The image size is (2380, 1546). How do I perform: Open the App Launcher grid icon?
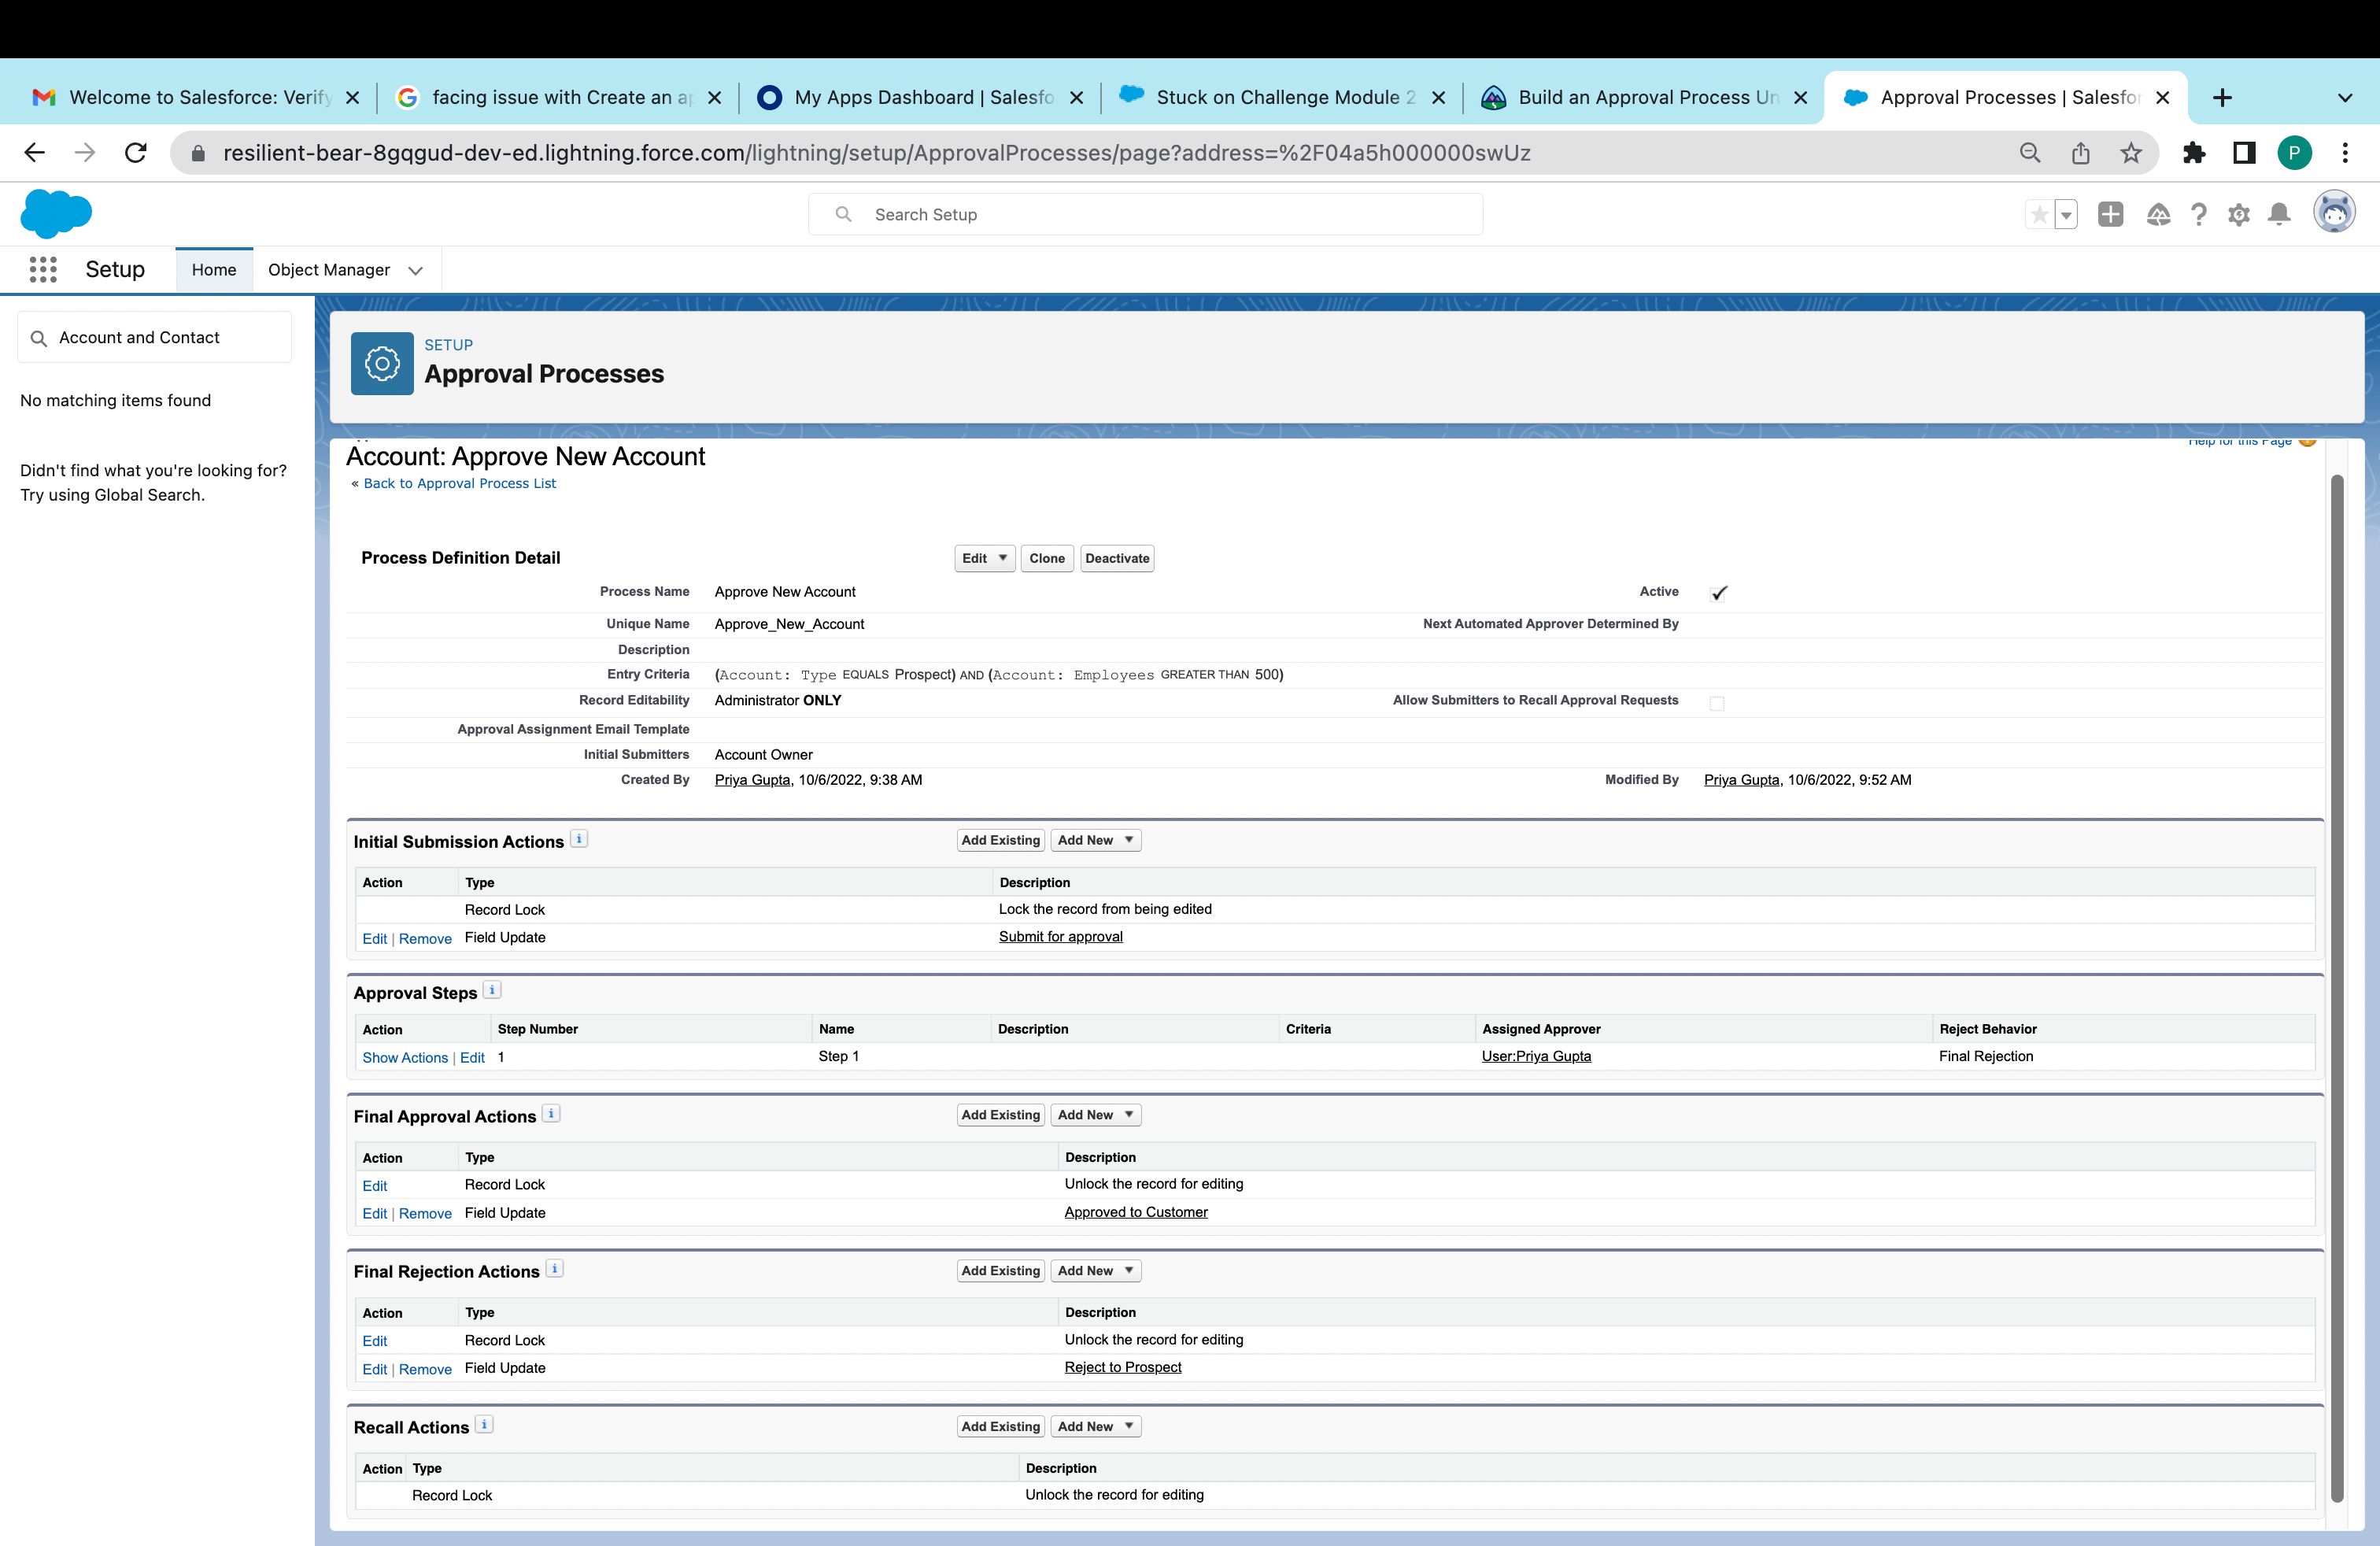coord(43,270)
